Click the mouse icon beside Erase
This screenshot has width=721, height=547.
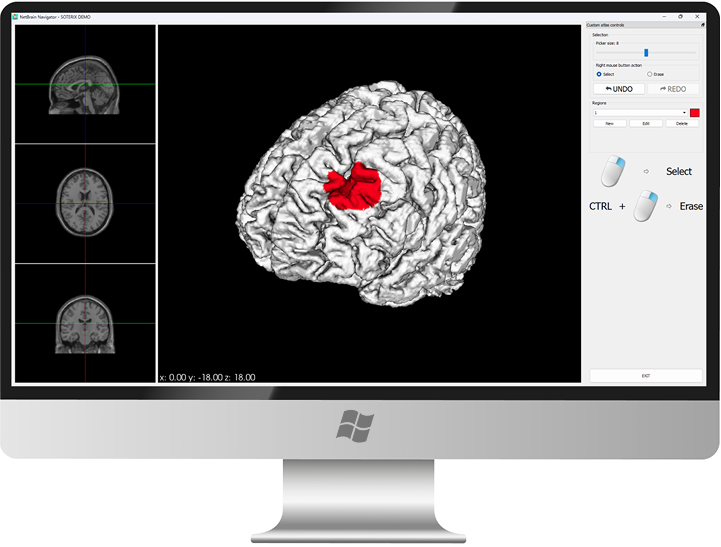point(648,206)
